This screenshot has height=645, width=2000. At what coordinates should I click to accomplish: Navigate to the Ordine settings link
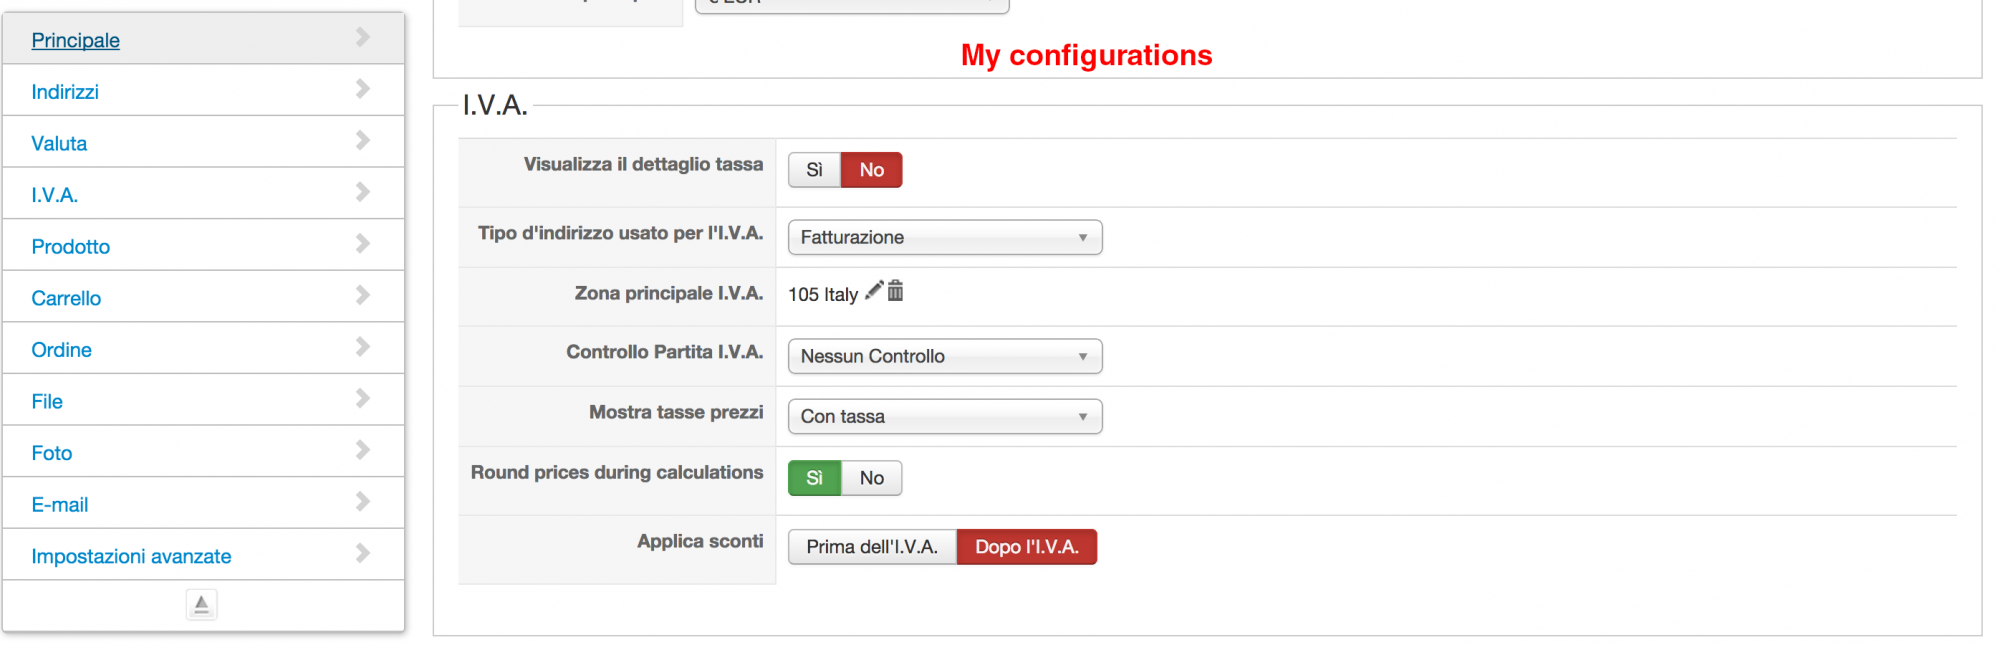click(62, 350)
